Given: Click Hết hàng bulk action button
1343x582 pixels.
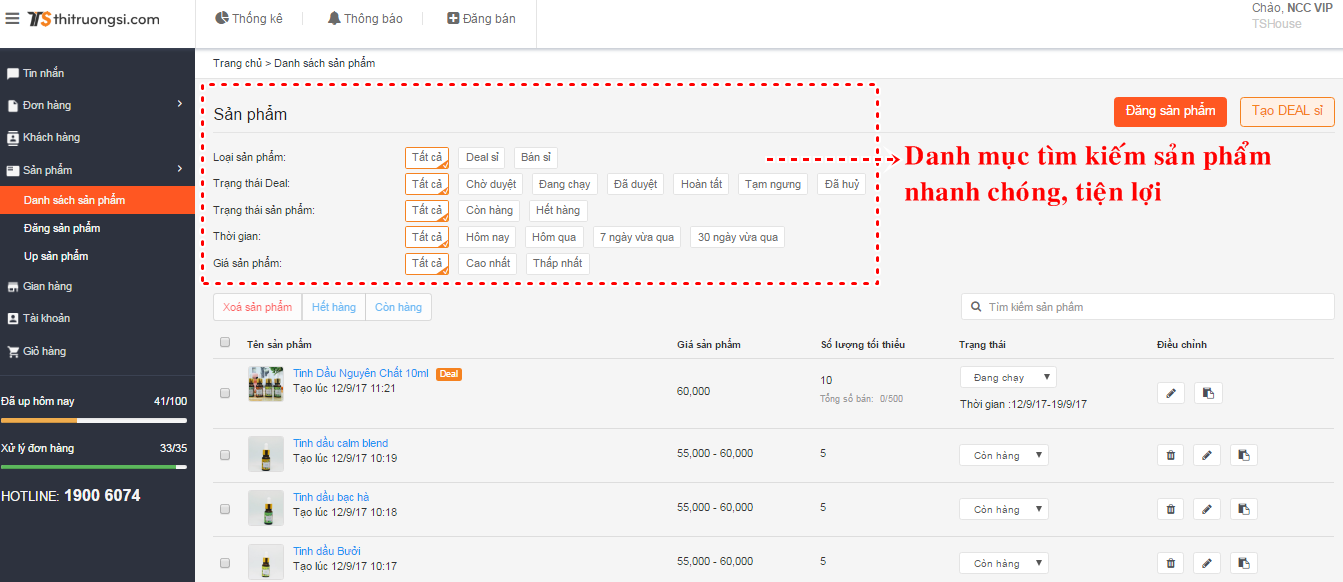Looking at the screenshot, I should pos(334,307).
